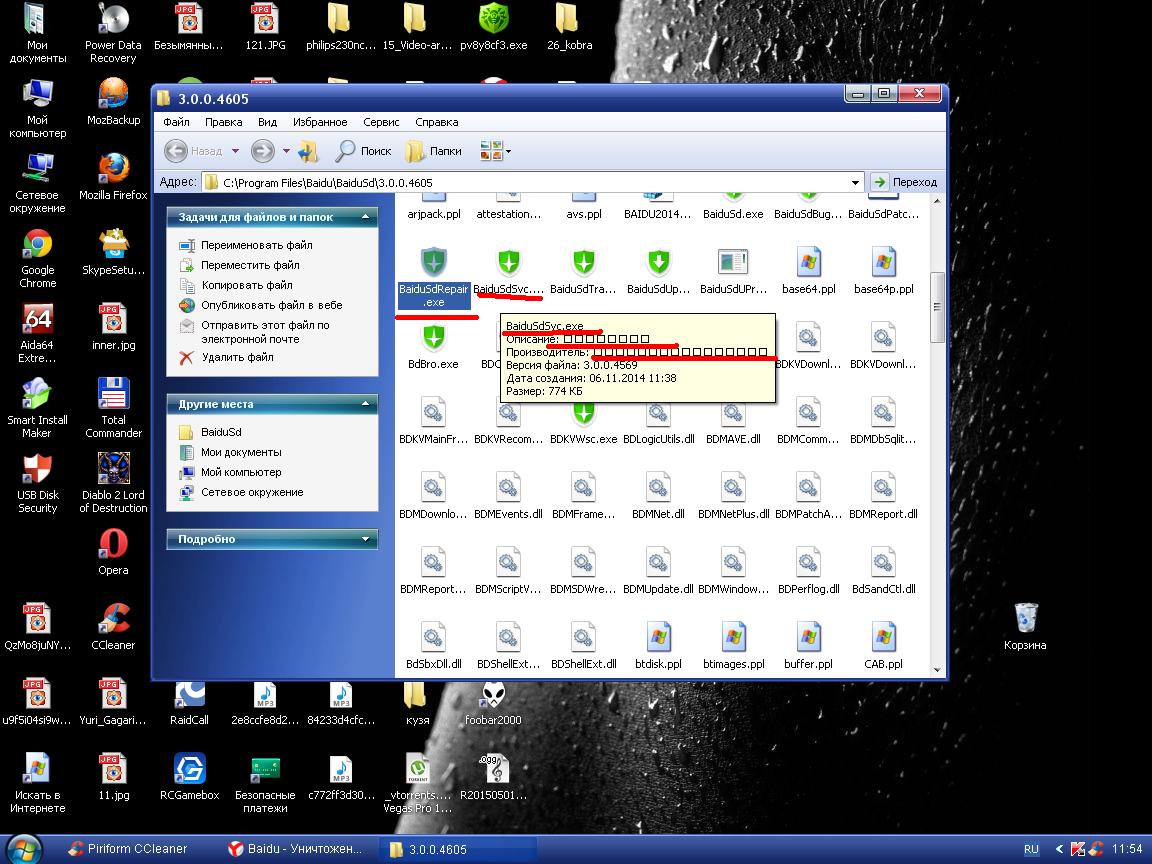The height and width of the screenshot is (864, 1152).
Task: Click the file list vertical scrollbar thumb
Action: 937,307
